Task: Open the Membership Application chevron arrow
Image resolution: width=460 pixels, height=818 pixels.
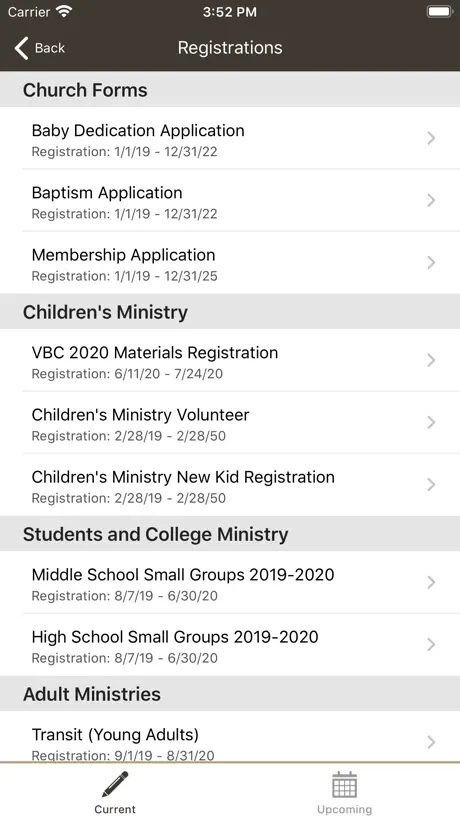Action: (x=431, y=262)
